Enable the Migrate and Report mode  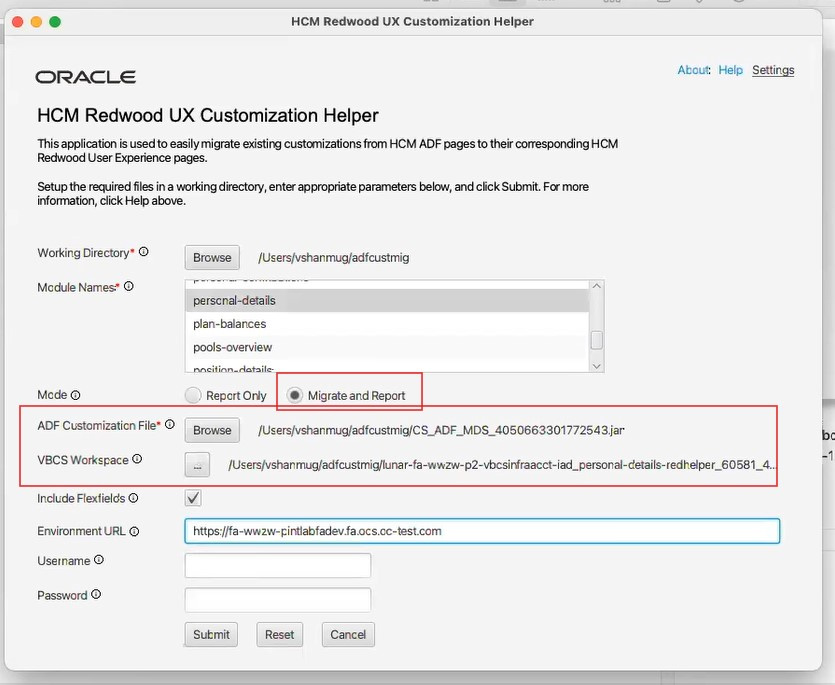(294, 395)
